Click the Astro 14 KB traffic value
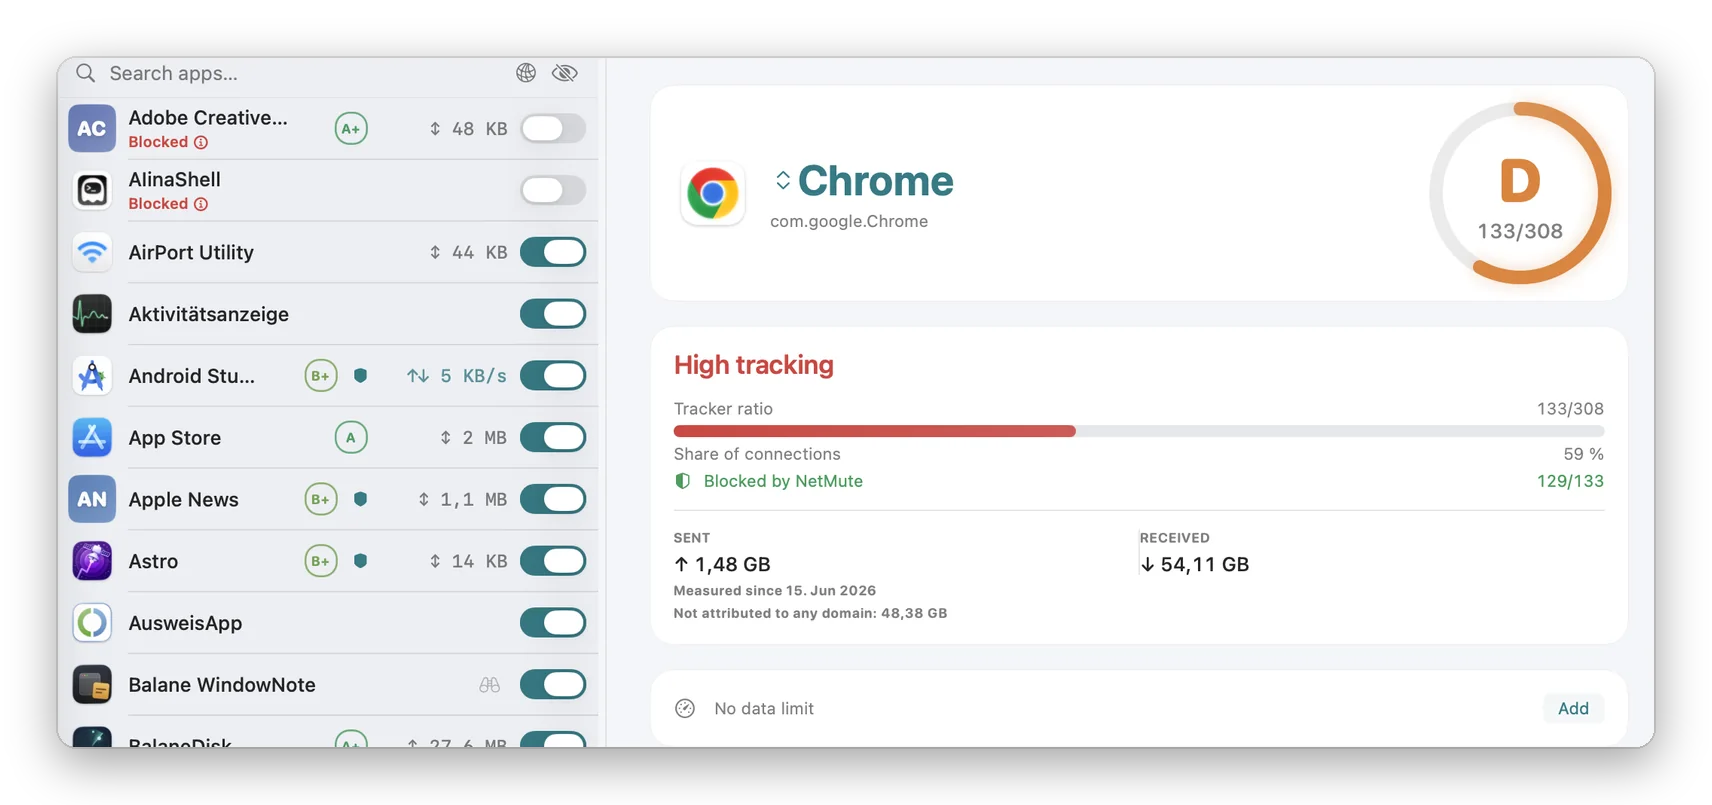Viewport: 1712px width, 805px height. pos(468,561)
